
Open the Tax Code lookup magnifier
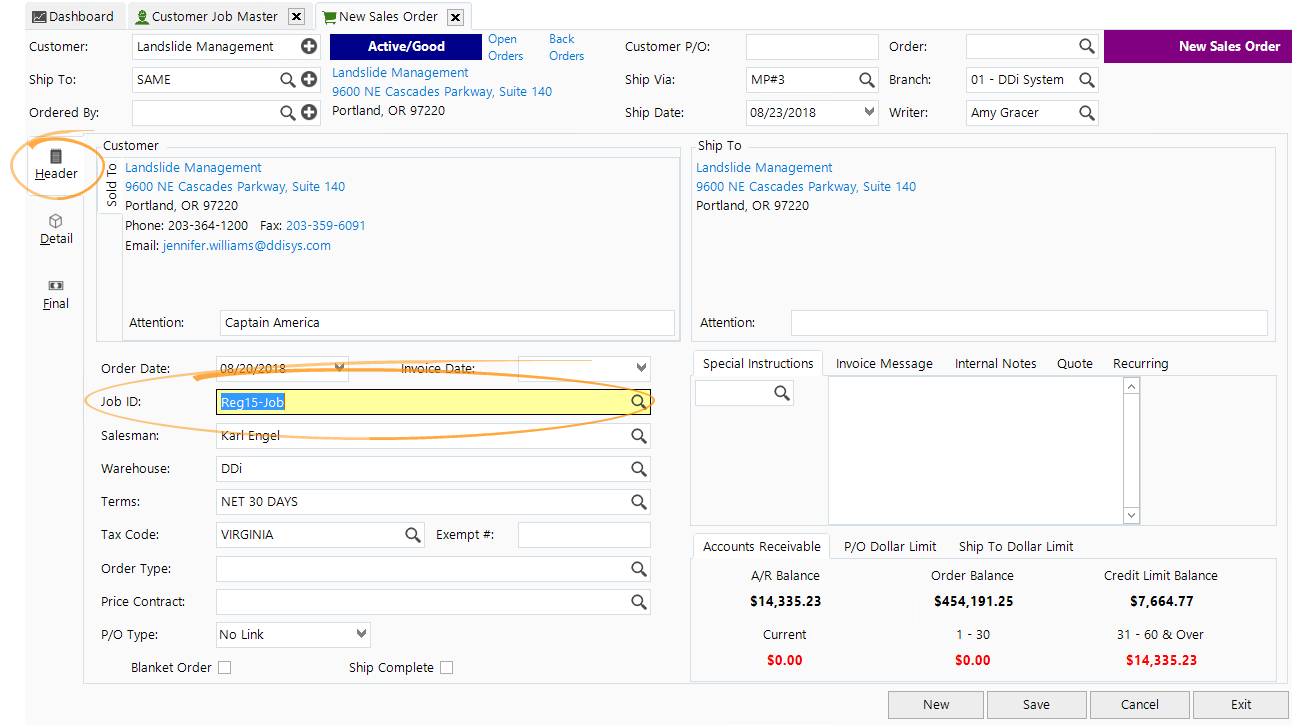(x=412, y=534)
